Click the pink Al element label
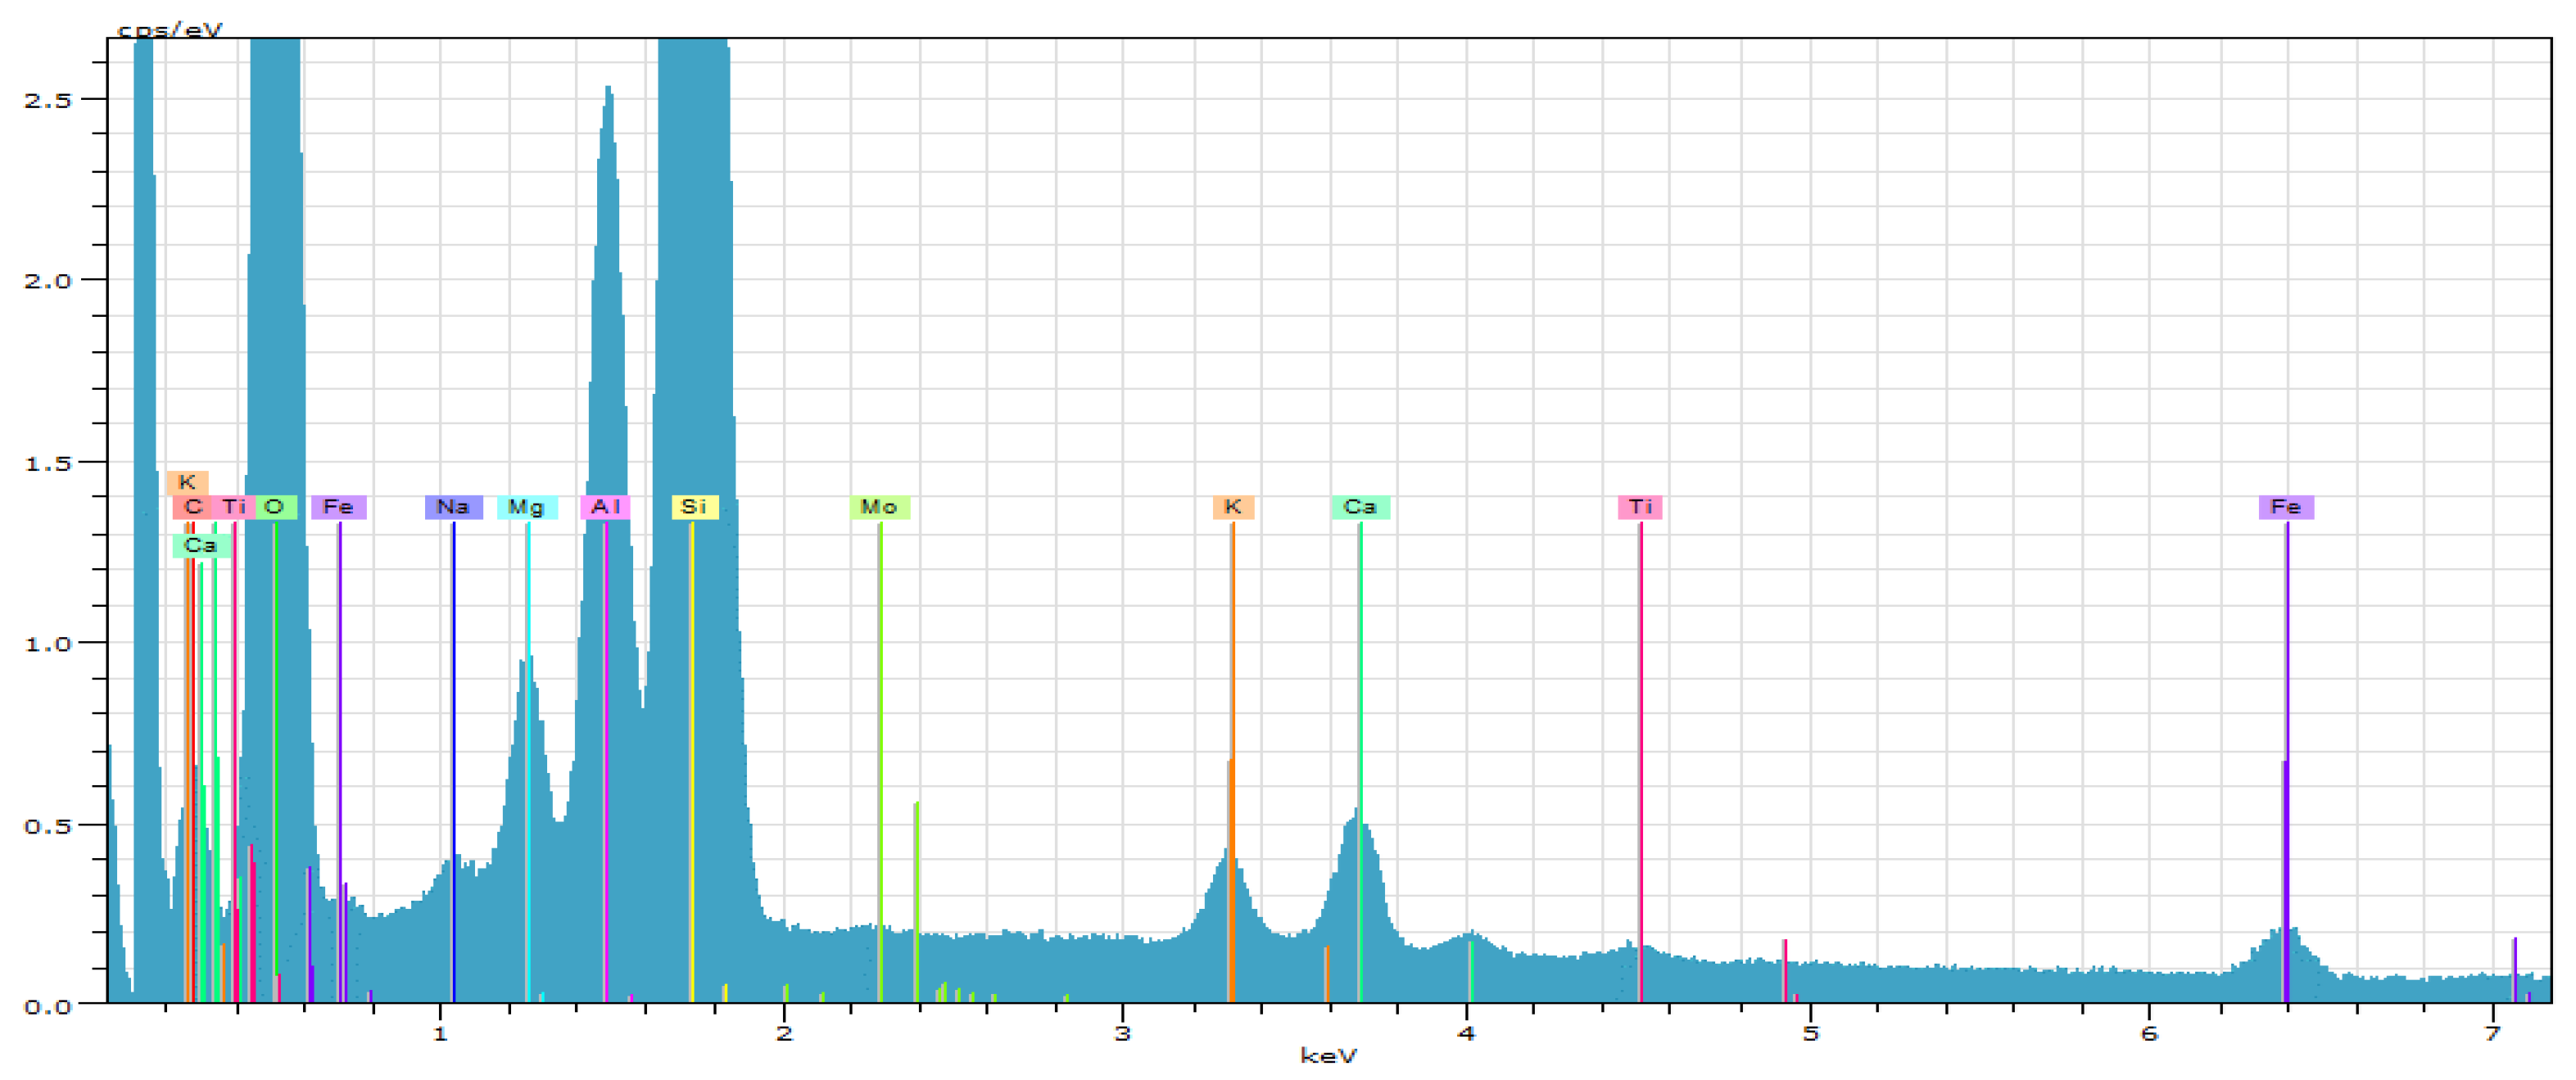Image resolution: width=2576 pixels, height=1080 pixels. point(605,507)
